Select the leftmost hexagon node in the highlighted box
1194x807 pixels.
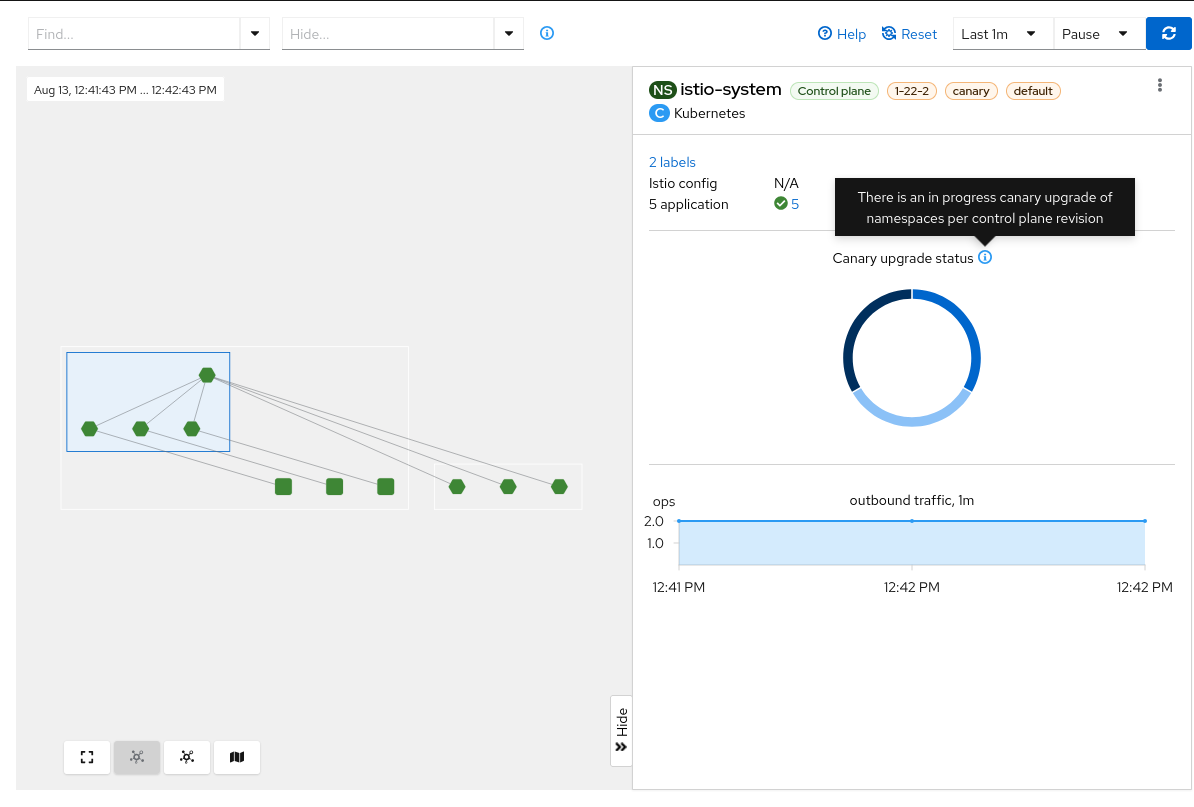click(89, 429)
